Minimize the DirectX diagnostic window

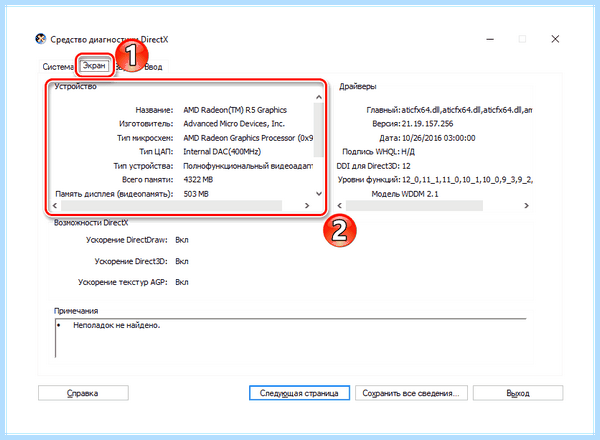(490, 39)
